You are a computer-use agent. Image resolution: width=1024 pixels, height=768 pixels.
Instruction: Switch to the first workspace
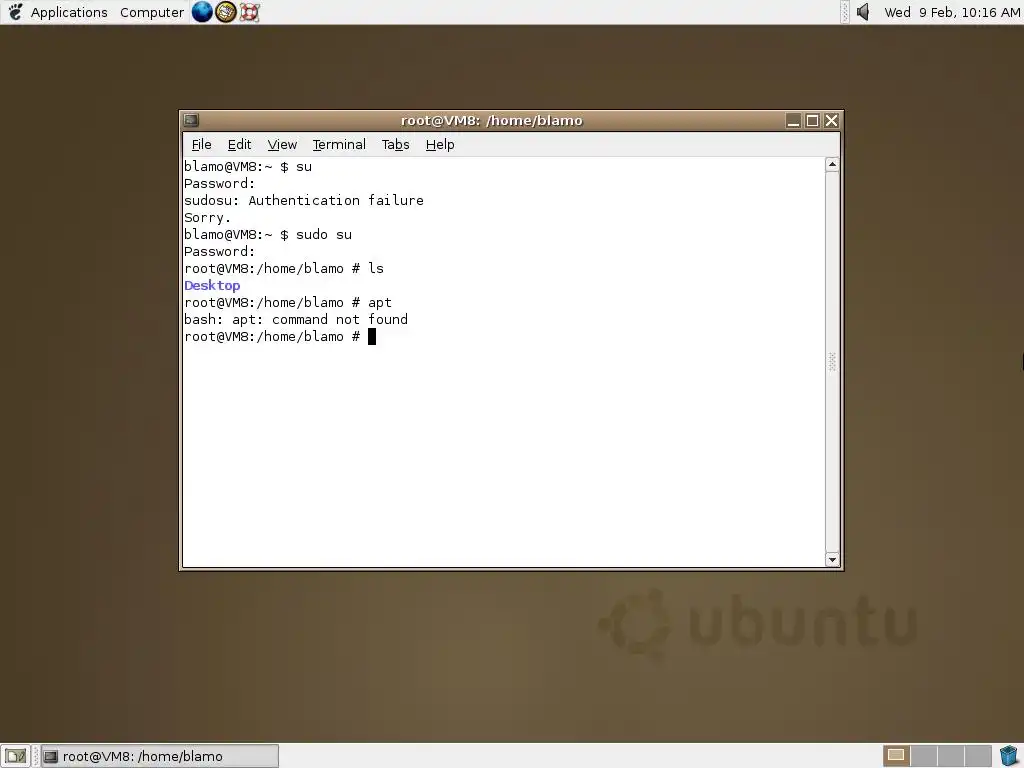click(x=896, y=756)
